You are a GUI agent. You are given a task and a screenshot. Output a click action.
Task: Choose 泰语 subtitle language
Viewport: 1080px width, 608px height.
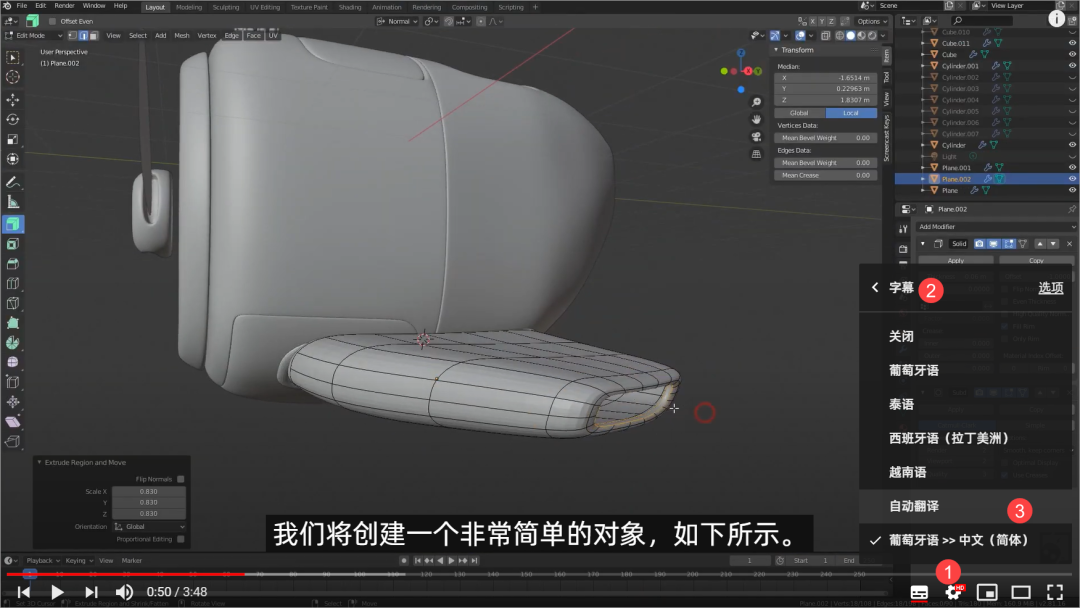pos(901,404)
